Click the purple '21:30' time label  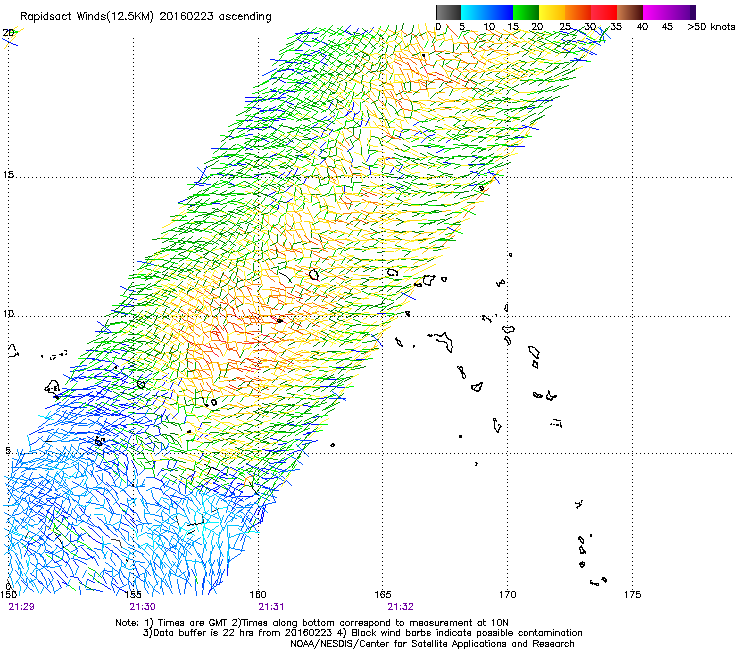pyautogui.click(x=143, y=607)
